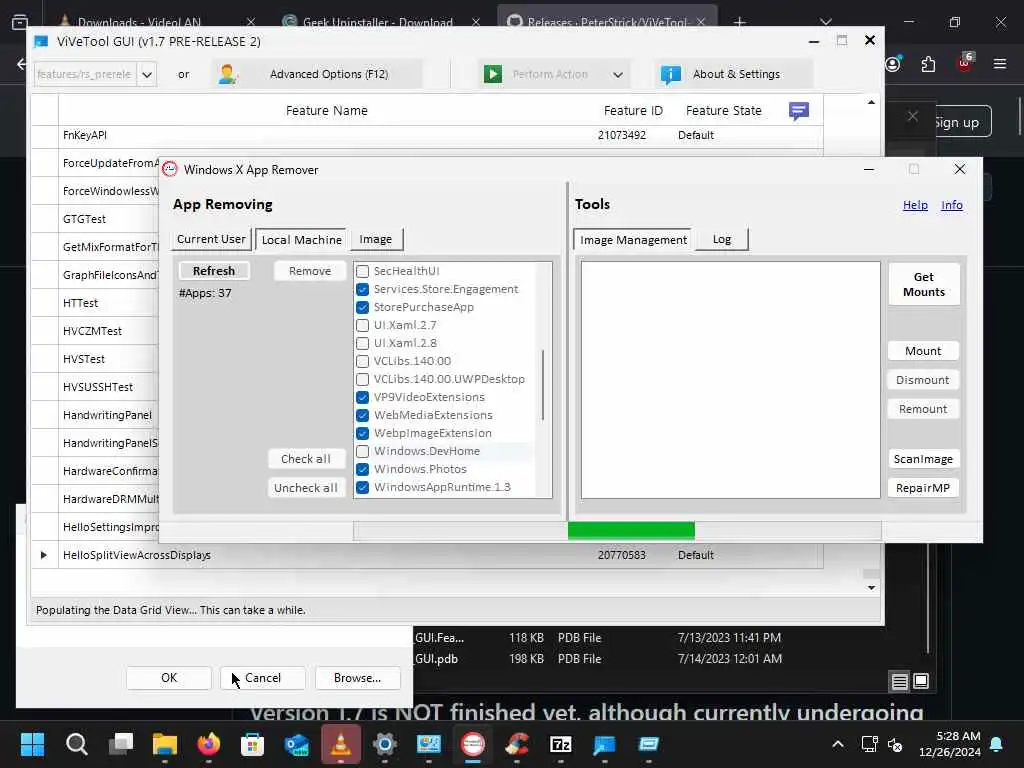Click the Refresh button
This screenshot has height=768, width=1024.
click(x=214, y=271)
